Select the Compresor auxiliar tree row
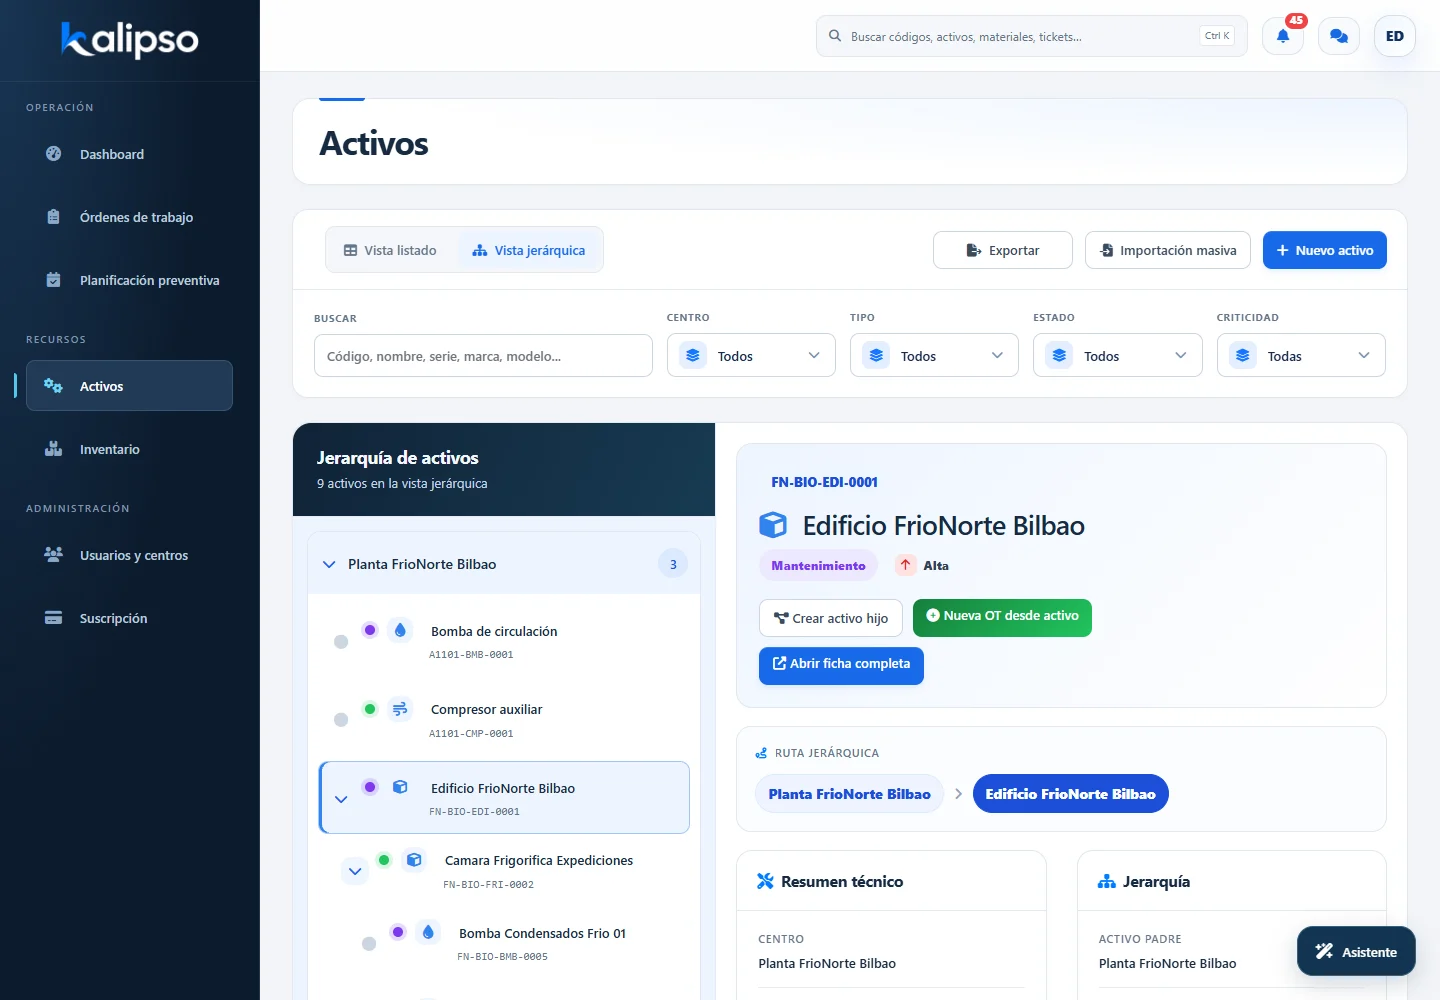Screen dimensions: 1440x1000 pos(504,720)
